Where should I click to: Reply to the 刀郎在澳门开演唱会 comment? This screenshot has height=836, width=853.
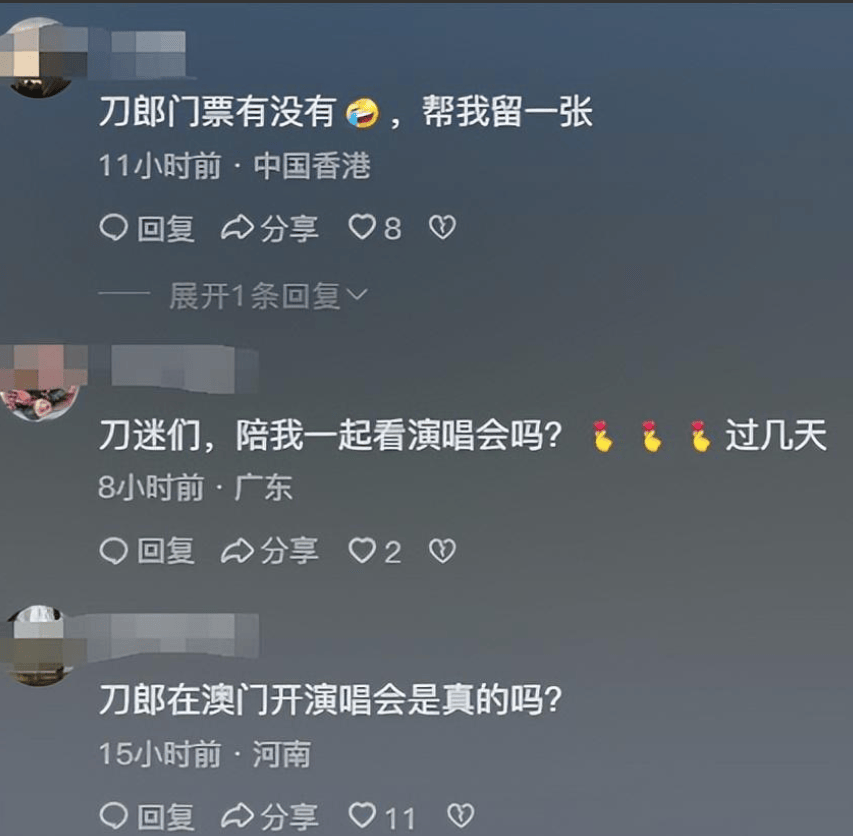click(147, 816)
